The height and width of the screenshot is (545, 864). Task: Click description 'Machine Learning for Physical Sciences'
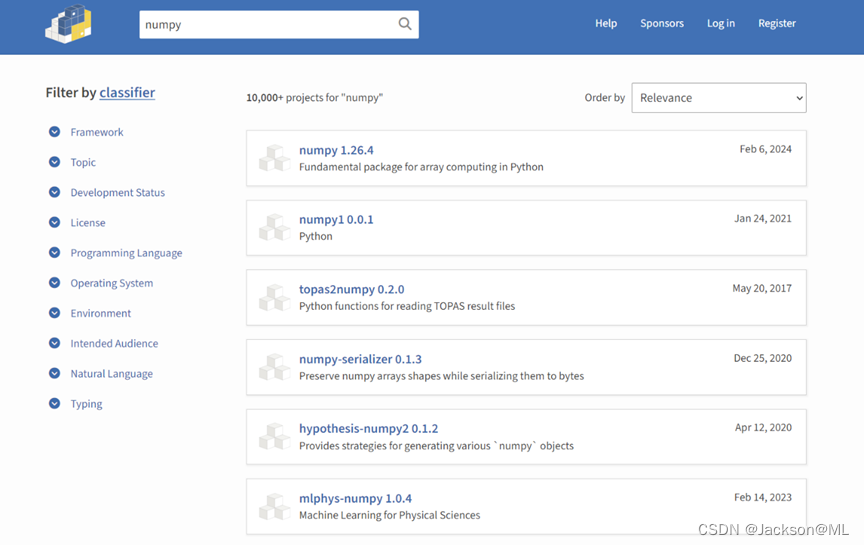(x=390, y=515)
